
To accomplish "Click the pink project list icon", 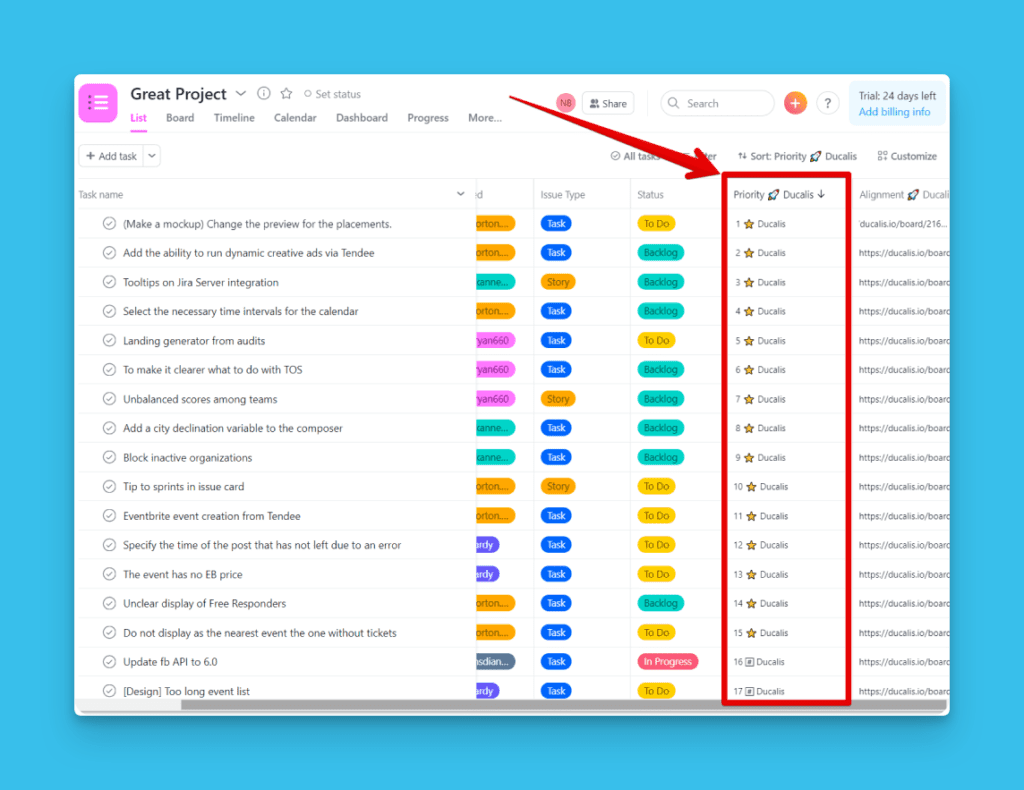I will (97, 103).
